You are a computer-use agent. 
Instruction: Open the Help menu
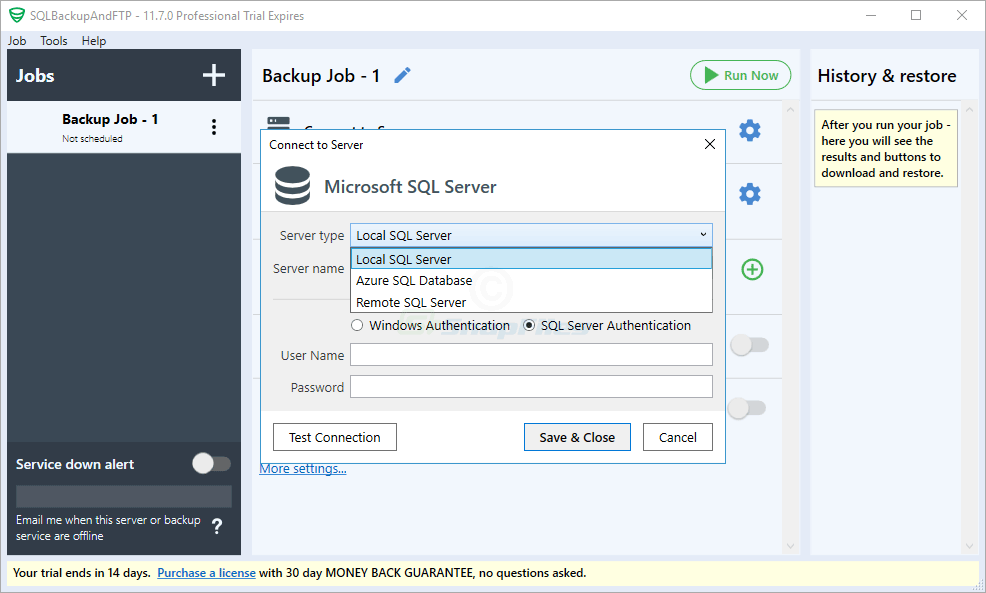point(93,41)
